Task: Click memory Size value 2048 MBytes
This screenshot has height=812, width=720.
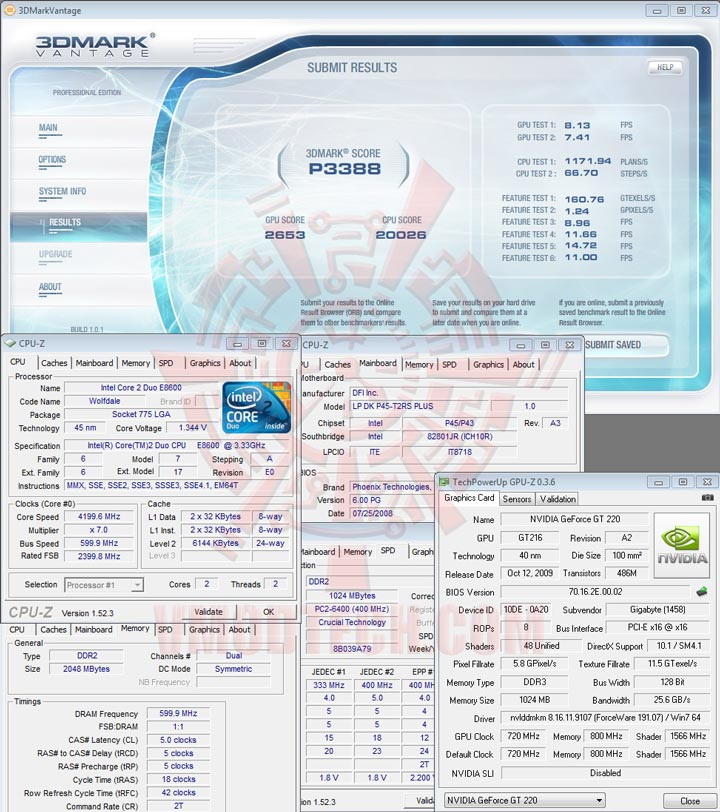Action: [x=87, y=669]
